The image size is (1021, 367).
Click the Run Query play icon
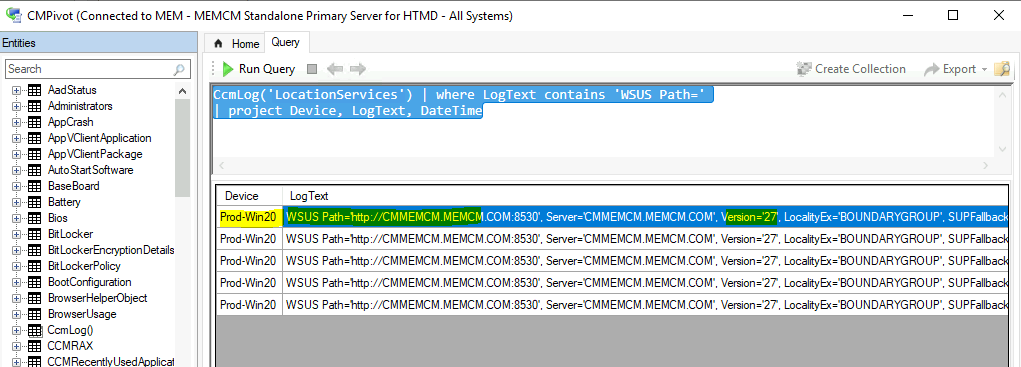(227, 69)
